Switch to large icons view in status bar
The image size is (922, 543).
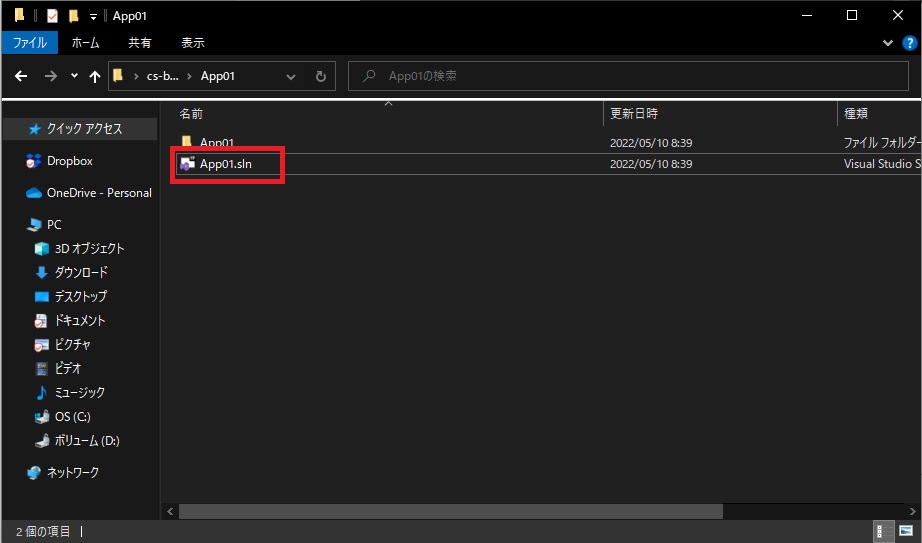[x=905, y=532]
